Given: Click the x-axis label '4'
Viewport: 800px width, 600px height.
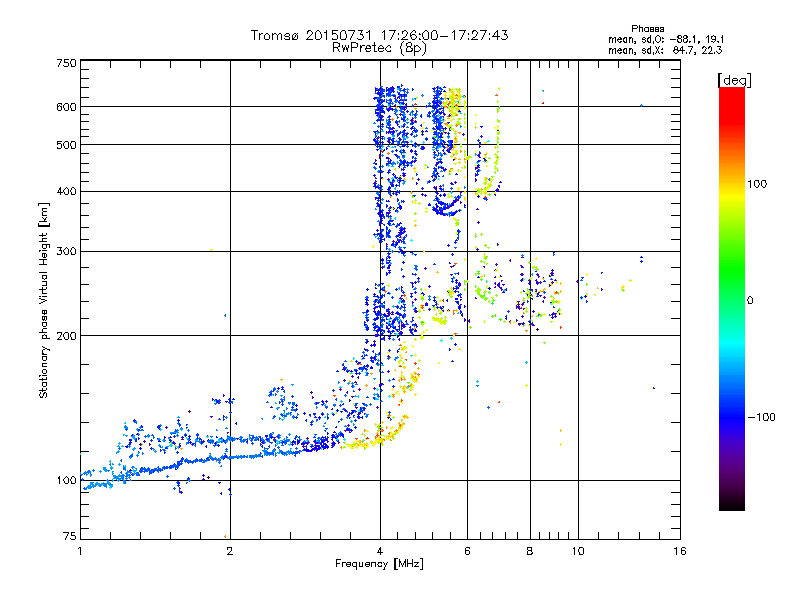Looking at the screenshot, I should [x=380, y=551].
